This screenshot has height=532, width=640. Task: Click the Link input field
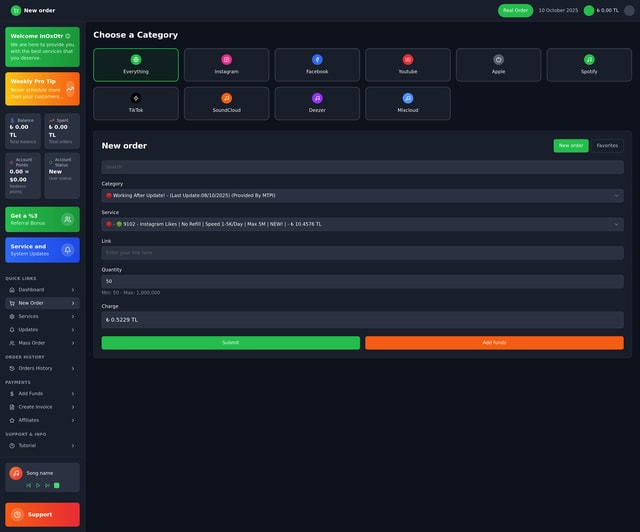(x=362, y=253)
